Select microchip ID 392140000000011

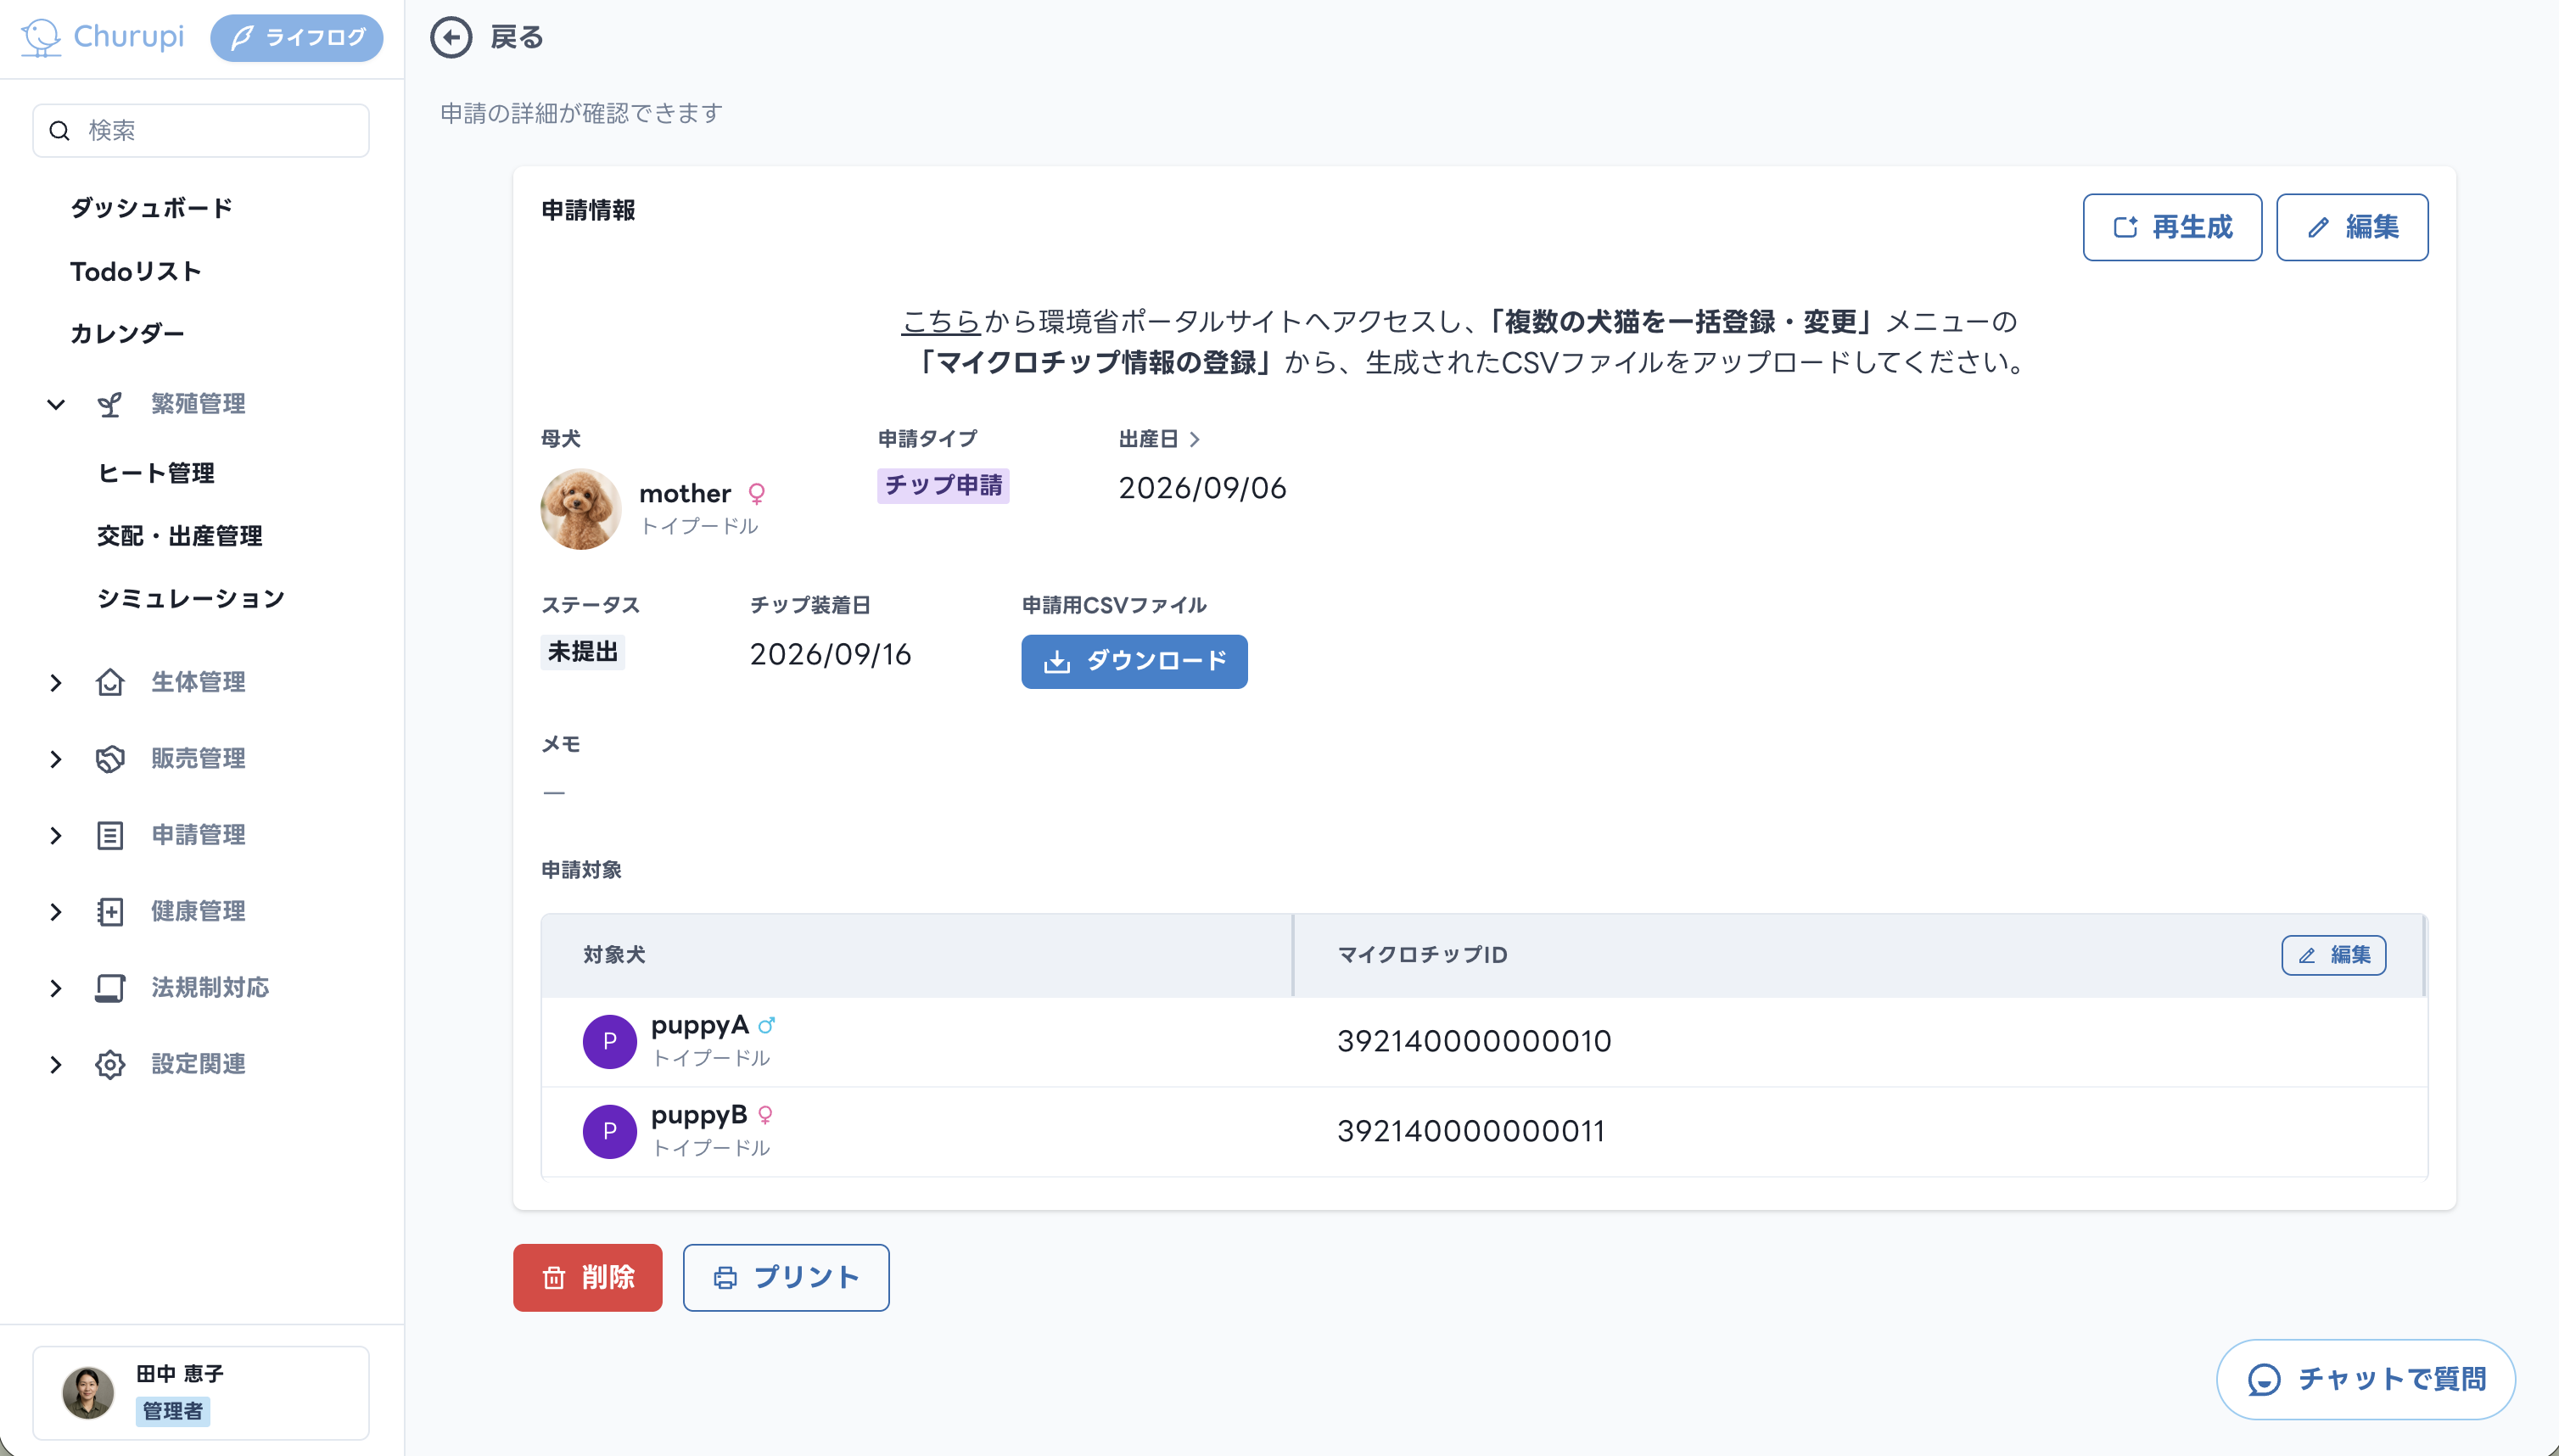point(1471,1131)
